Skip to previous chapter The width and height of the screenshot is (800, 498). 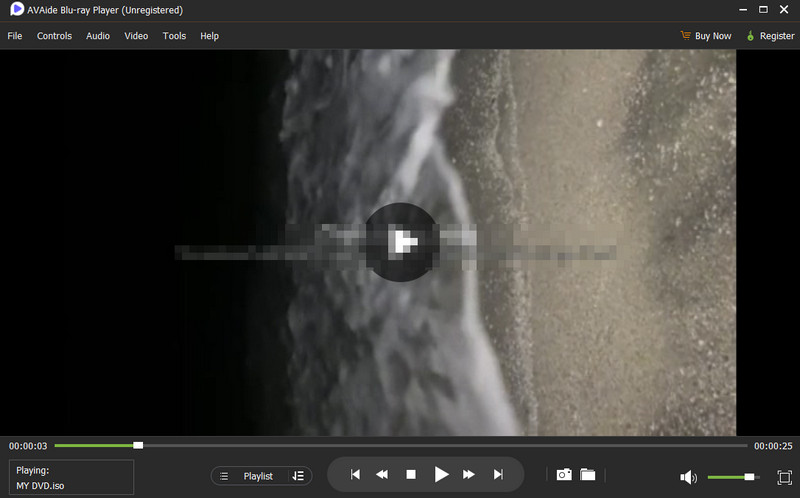pyautogui.click(x=355, y=475)
